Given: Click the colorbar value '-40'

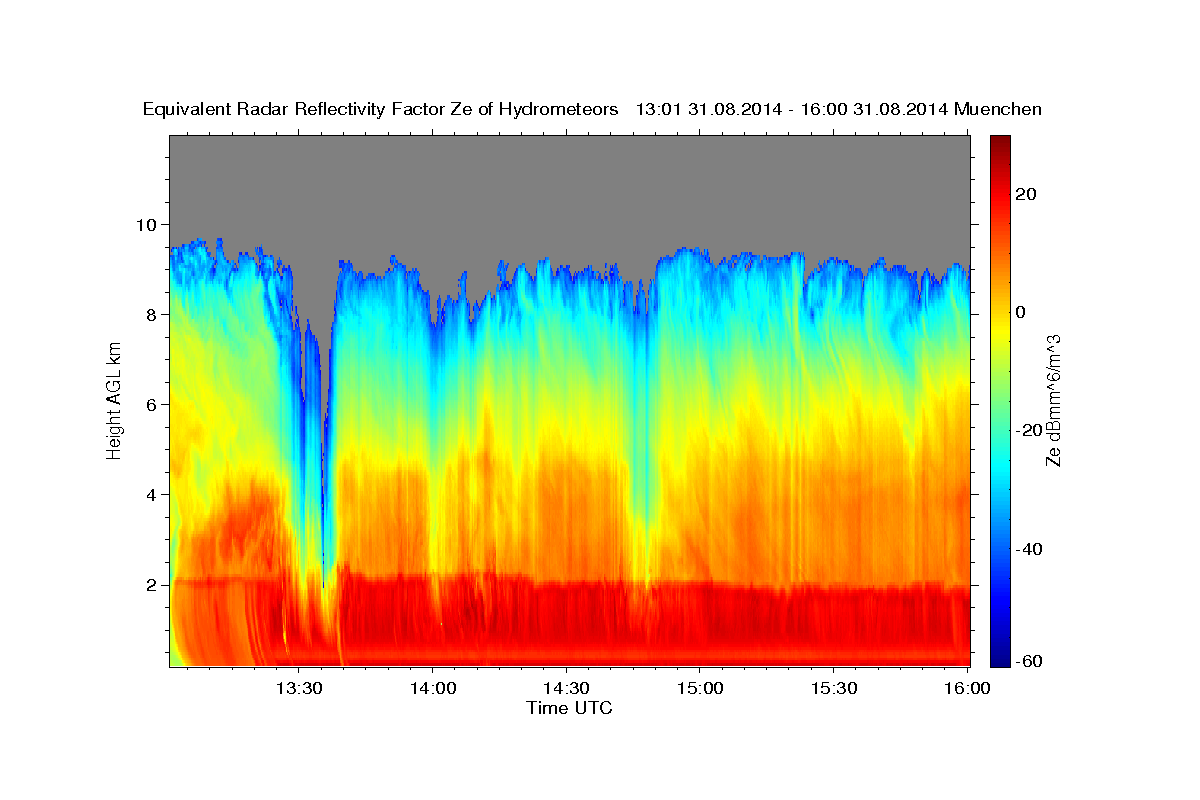Looking at the screenshot, I should (x=1030, y=548).
